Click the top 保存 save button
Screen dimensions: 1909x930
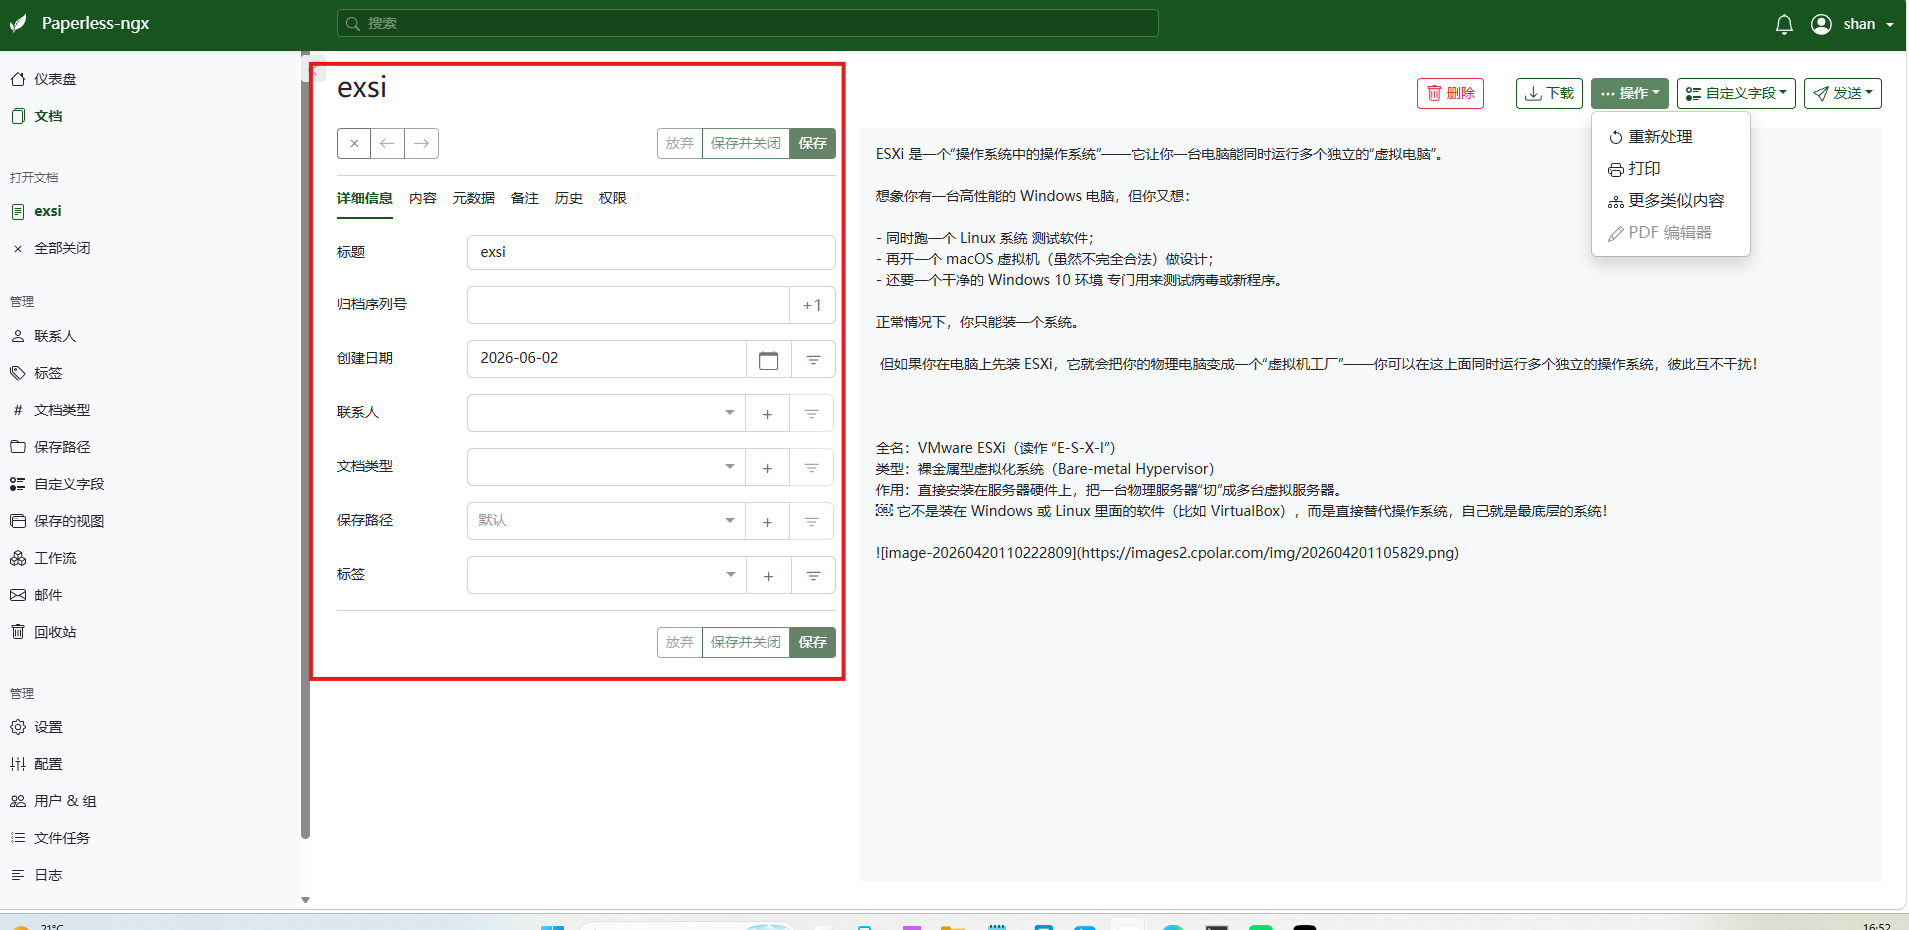tap(813, 143)
